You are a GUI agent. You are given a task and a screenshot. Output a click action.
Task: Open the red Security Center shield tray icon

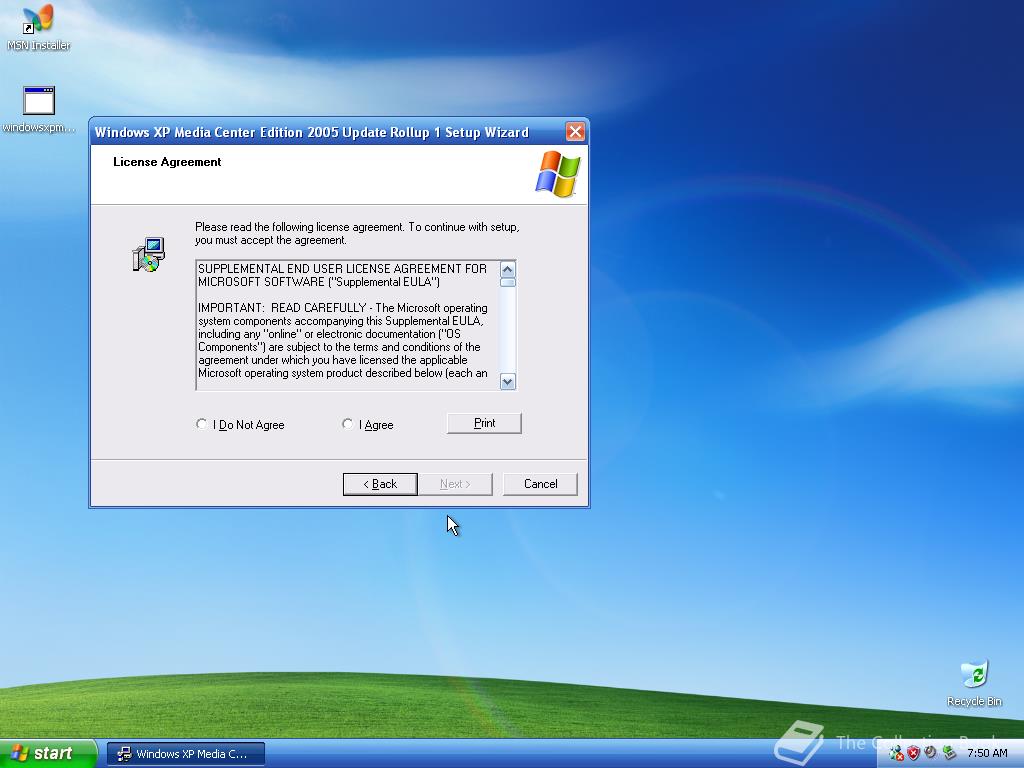(914, 753)
